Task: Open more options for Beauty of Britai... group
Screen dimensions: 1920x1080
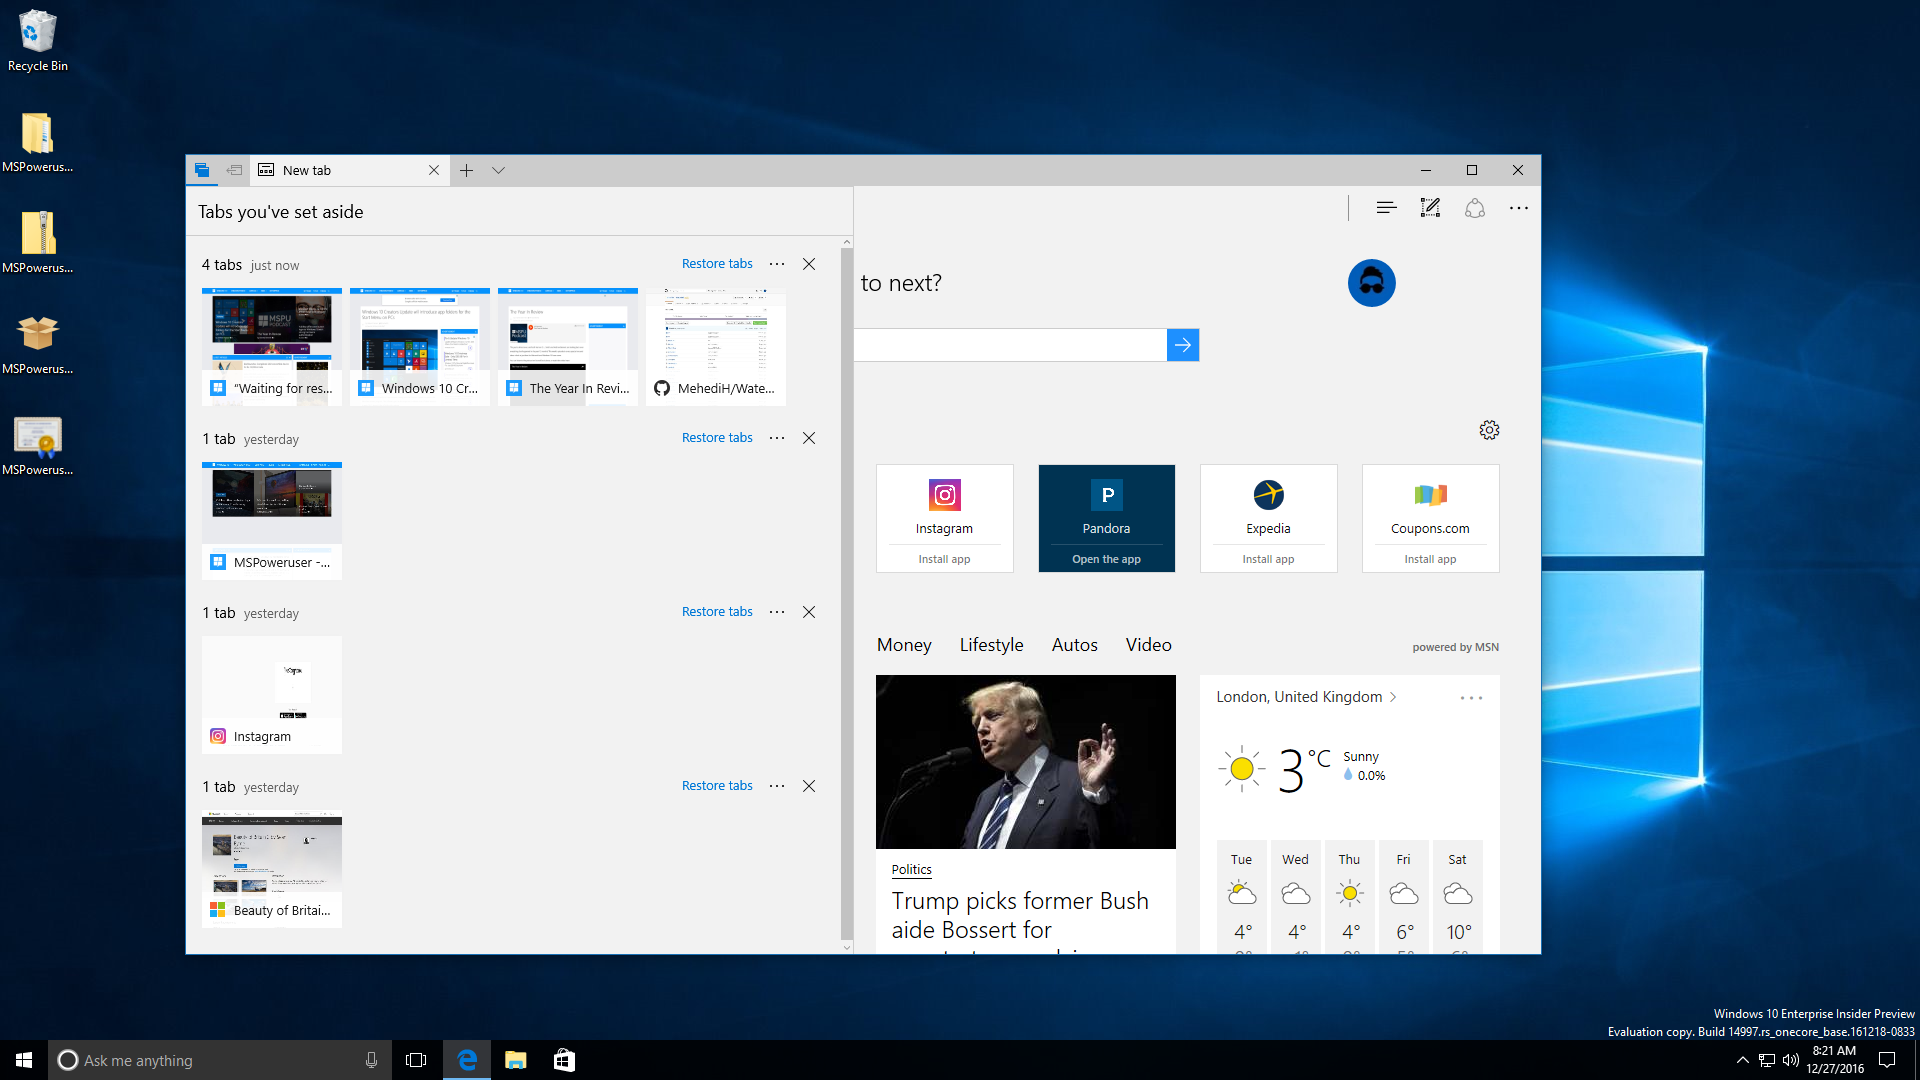Action: click(777, 786)
